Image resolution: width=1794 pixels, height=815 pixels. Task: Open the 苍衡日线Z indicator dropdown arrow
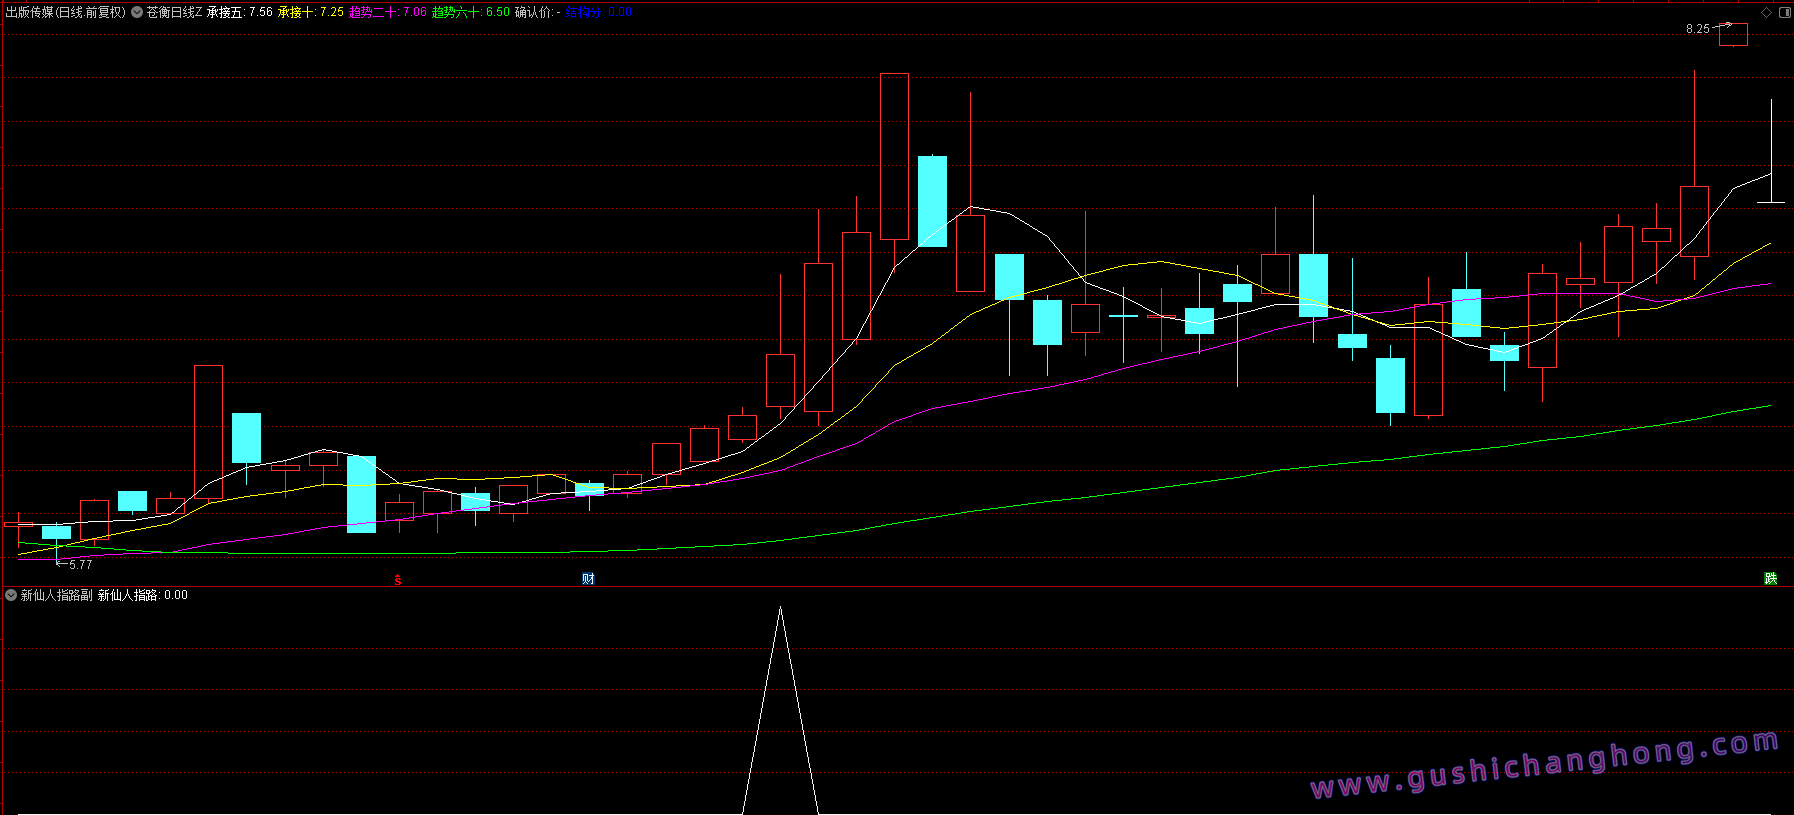[137, 12]
